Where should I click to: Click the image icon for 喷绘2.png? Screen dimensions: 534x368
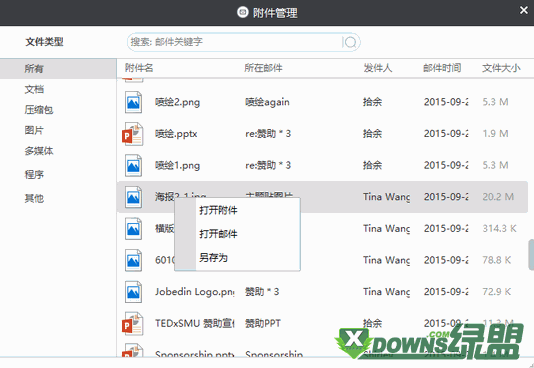click(133, 102)
